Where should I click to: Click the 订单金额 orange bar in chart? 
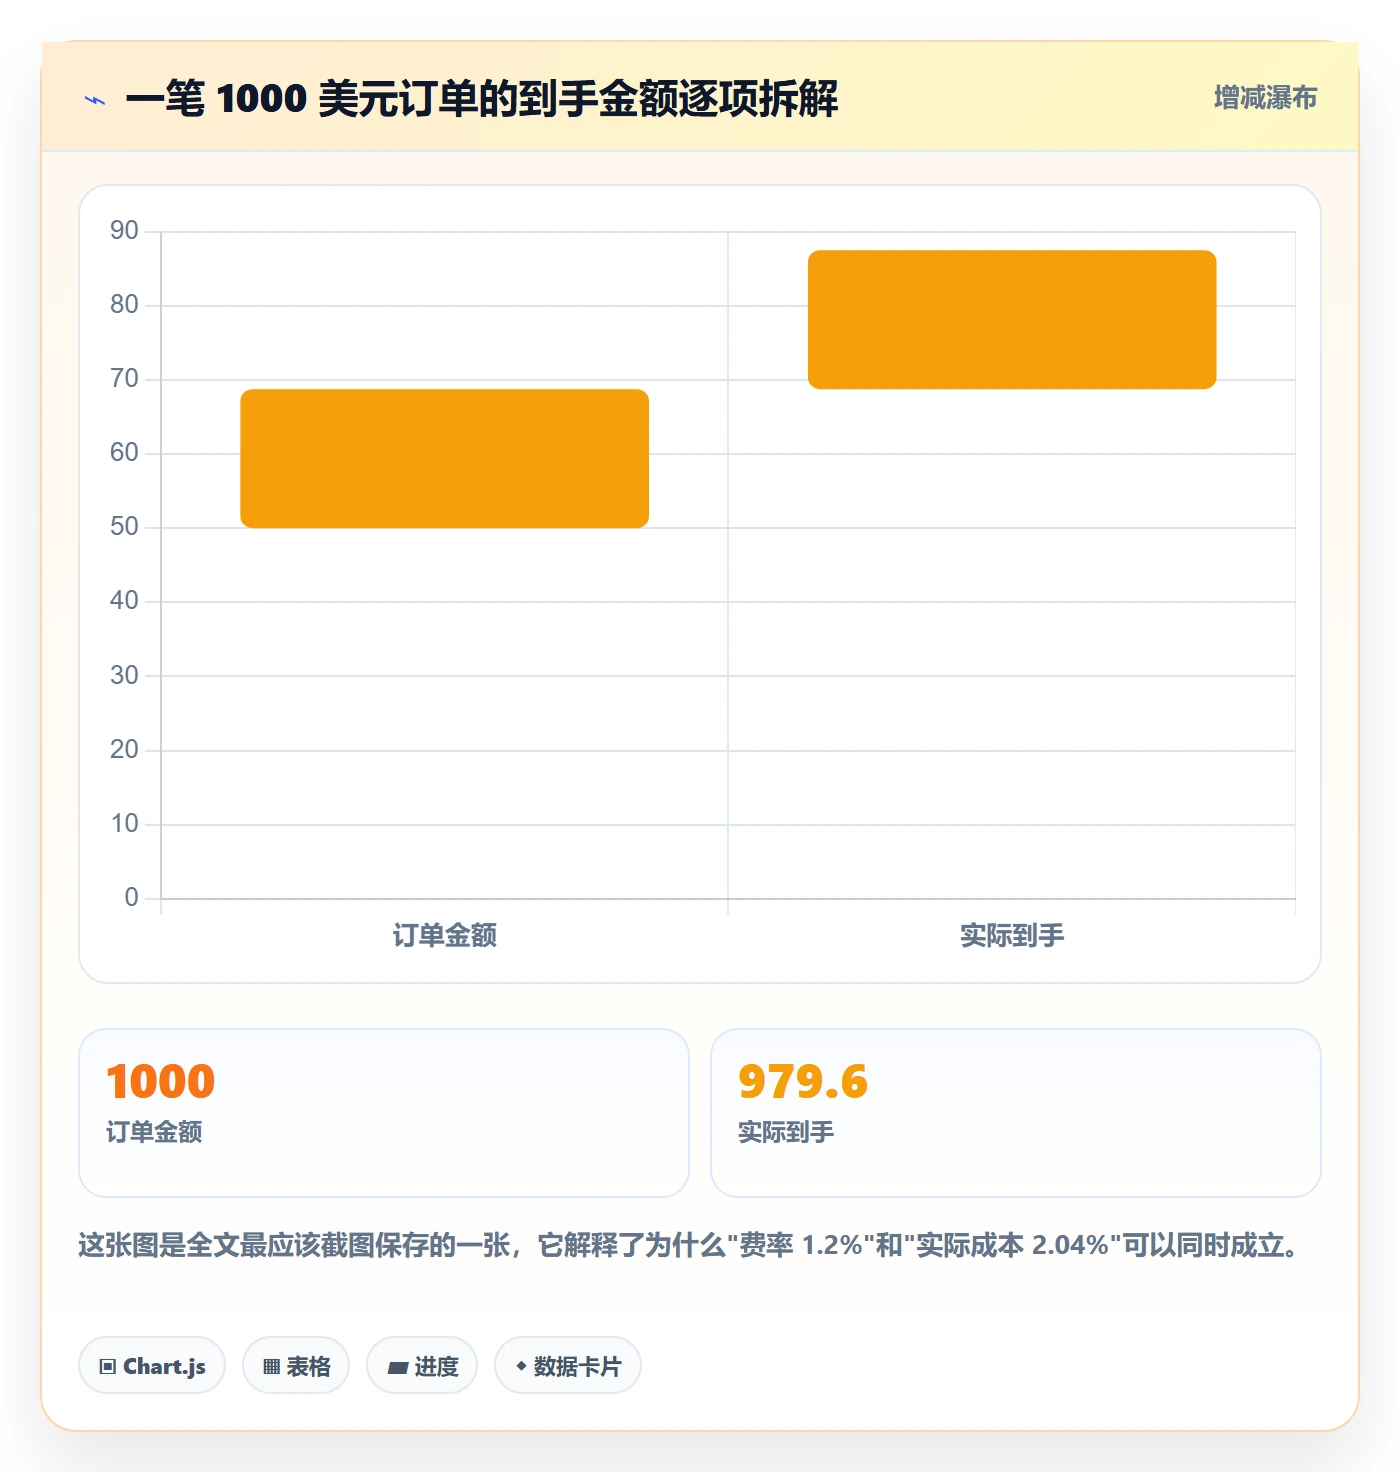click(x=445, y=459)
